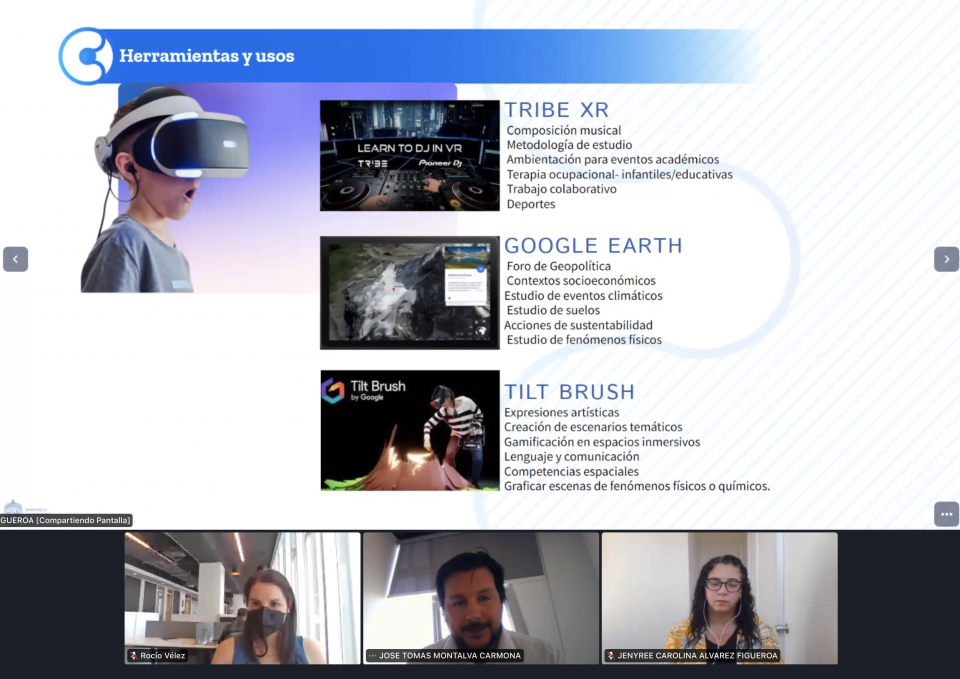Click the text Metodología de estudio
Image resolution: width=960 pixels, height=679 pixels.
click(569, 145)
